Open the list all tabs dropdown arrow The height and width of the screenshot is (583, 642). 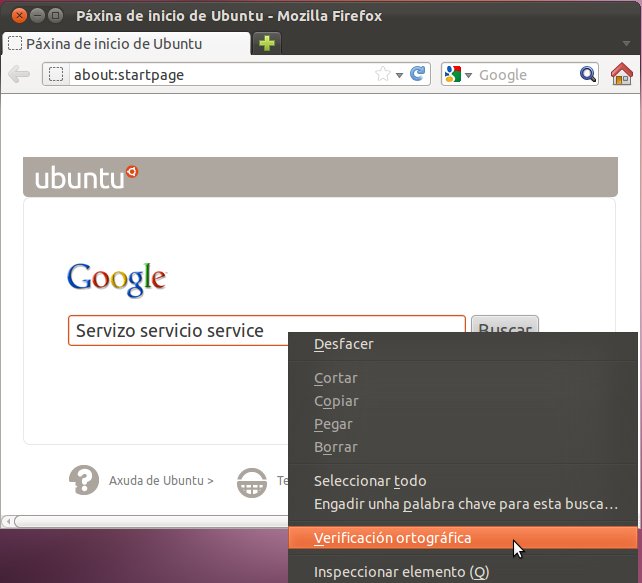(x=626, y=43)
